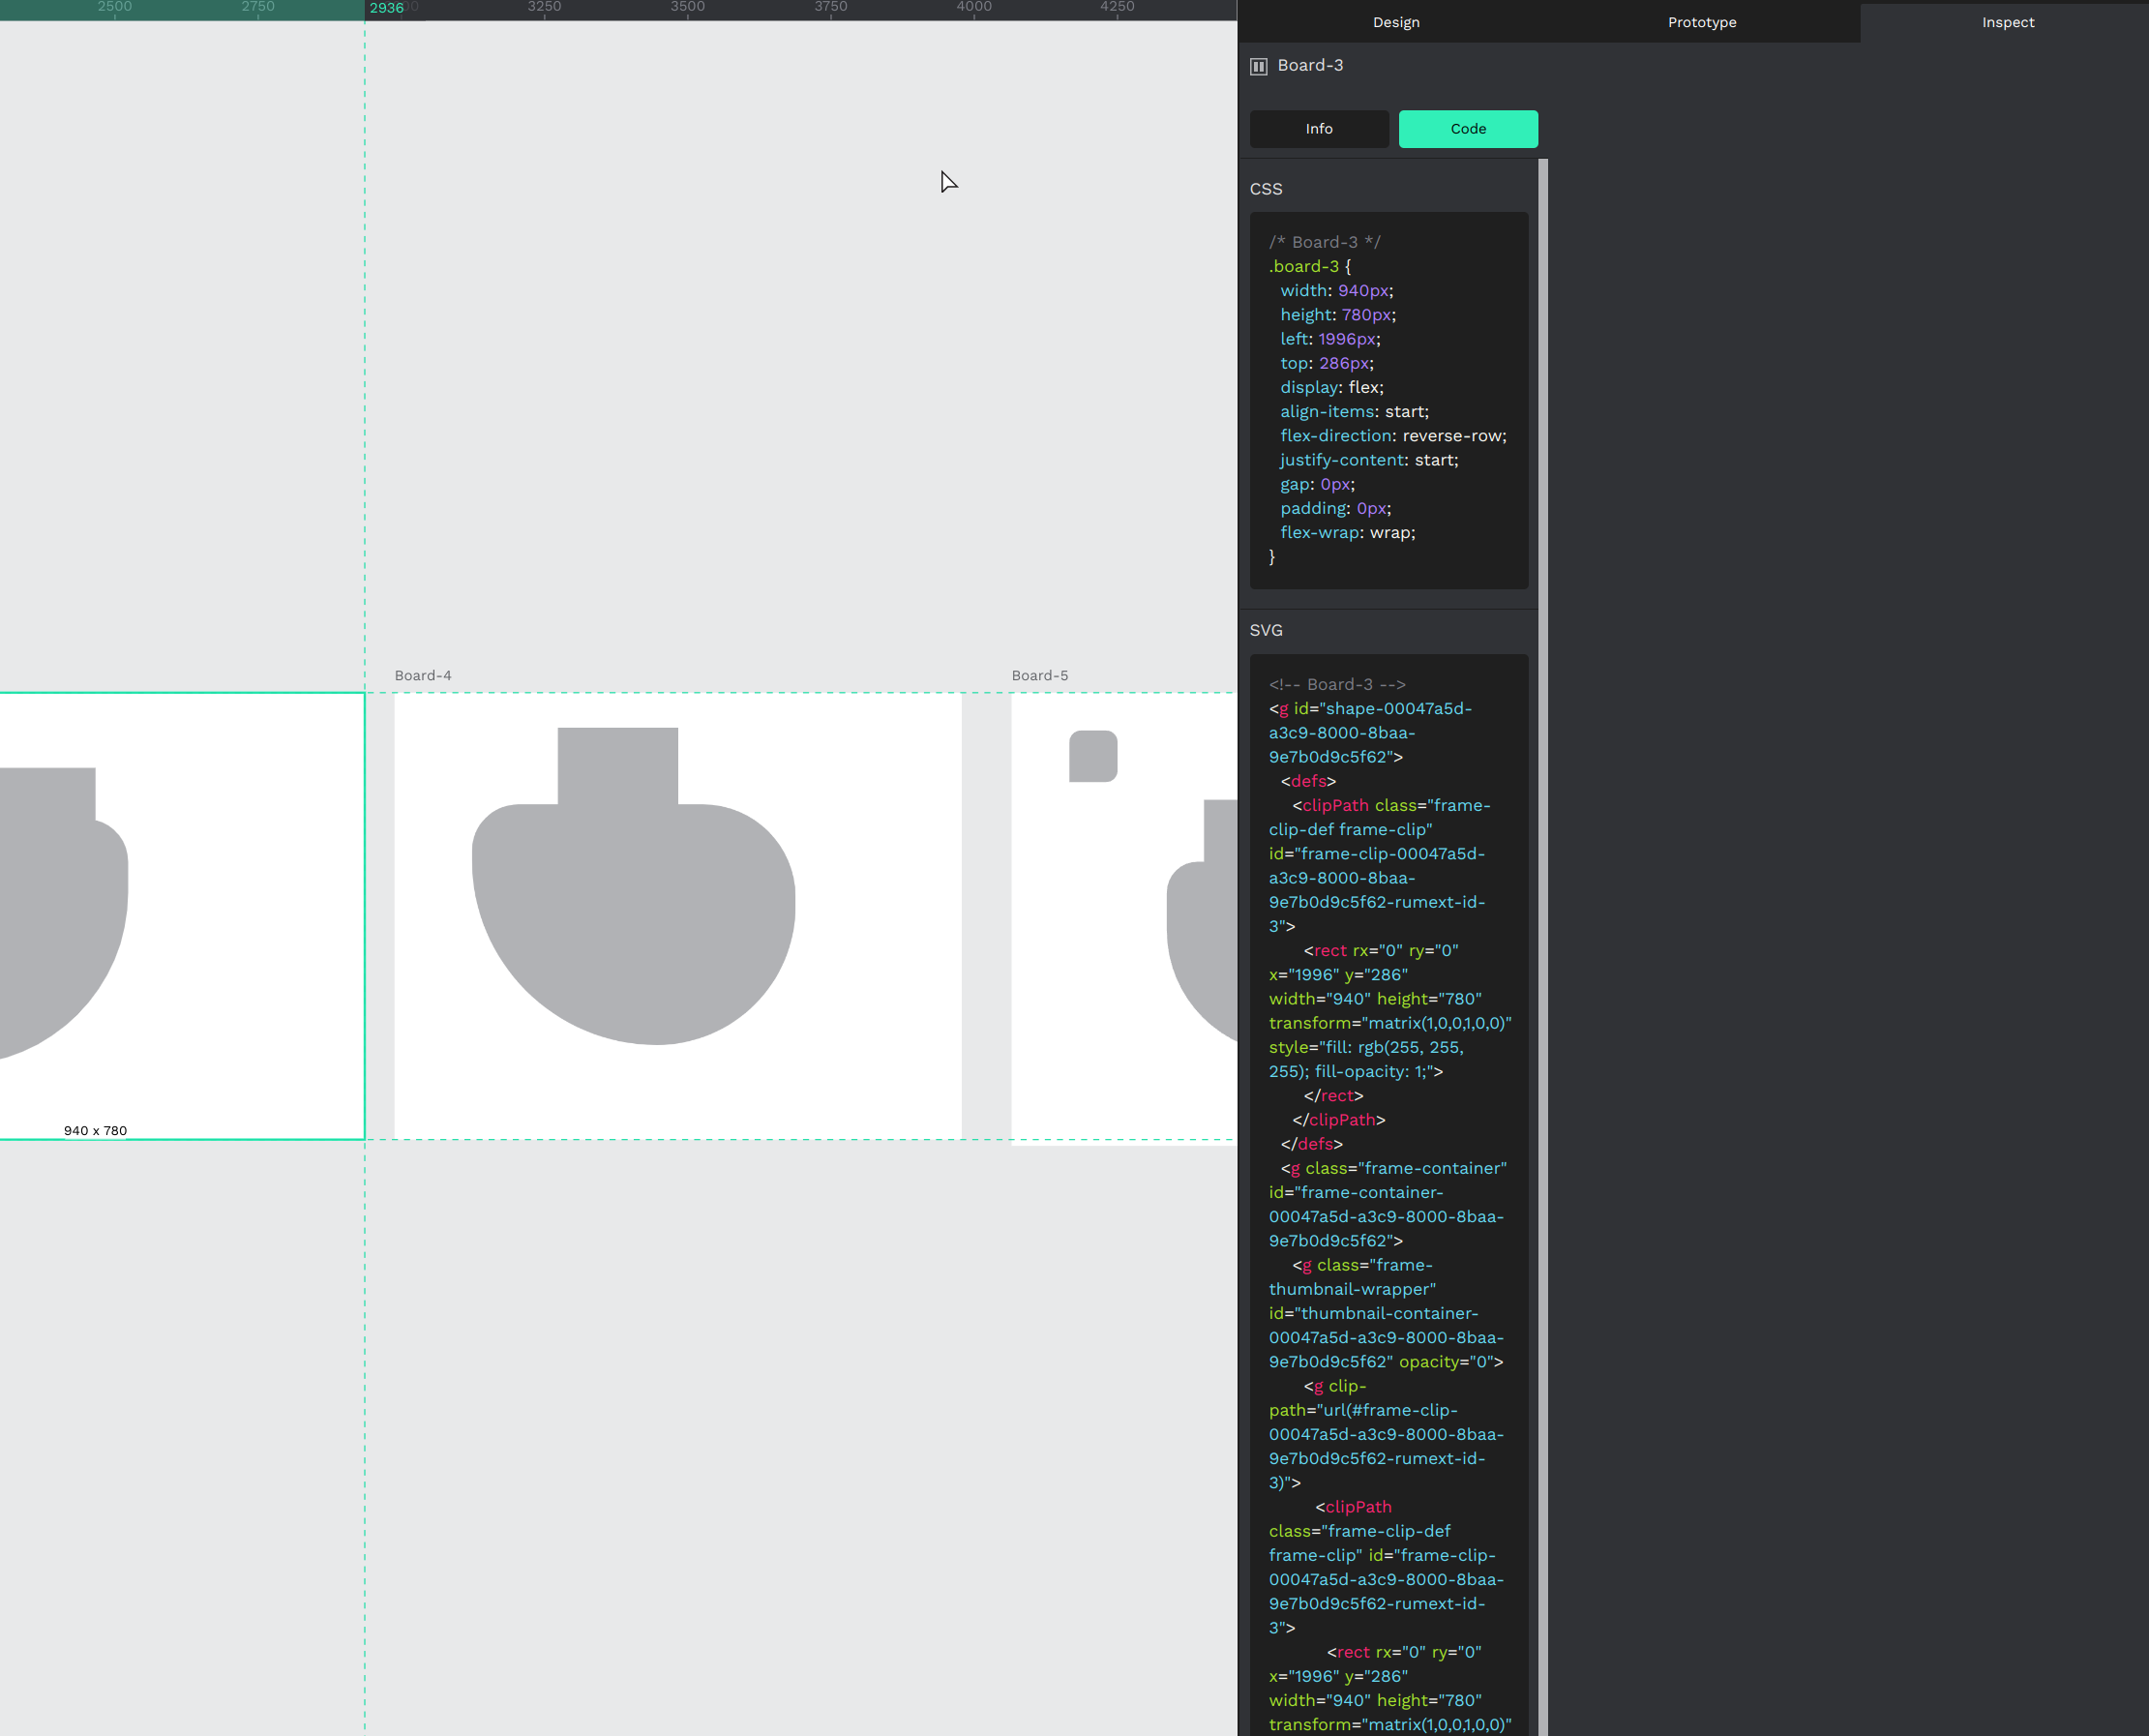Show the Info panel
The height and width of the screenshot is (1736, 2149).
pos(1318,128)
